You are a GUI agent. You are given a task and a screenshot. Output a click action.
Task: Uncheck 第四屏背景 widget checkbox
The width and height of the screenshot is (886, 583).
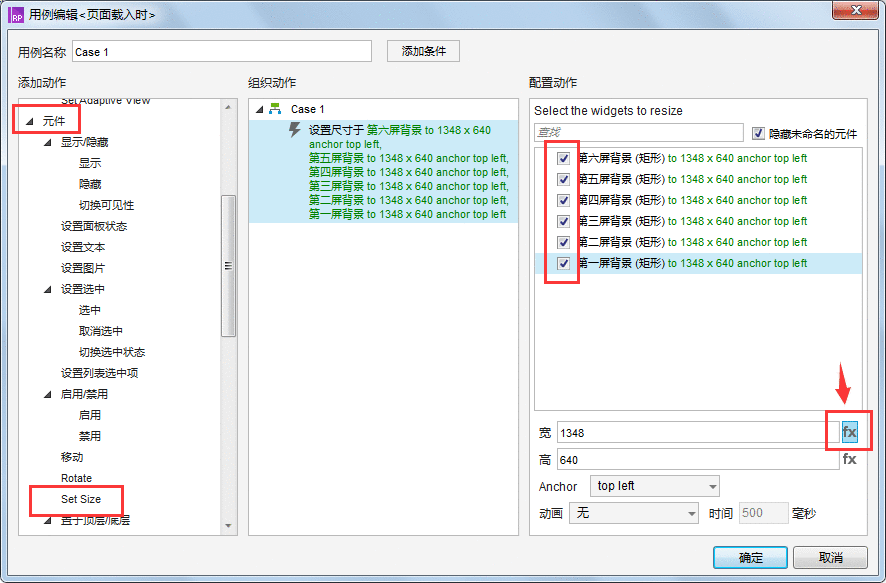point(563,200)
